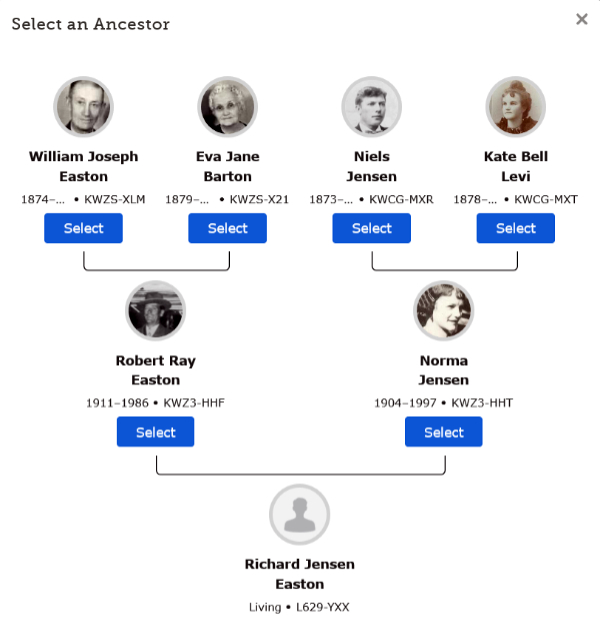This screenshot has width=600, height=617.
Task: Click Eva Jane Barton's portrait photo
Action: [228, 107]
